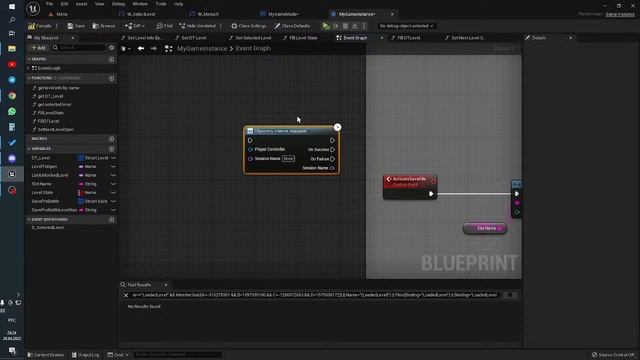Image resolution: width=640 pixels, height=360 pixels.
Task: Add new graph with plus icon
Action: [x=111, y=59]
